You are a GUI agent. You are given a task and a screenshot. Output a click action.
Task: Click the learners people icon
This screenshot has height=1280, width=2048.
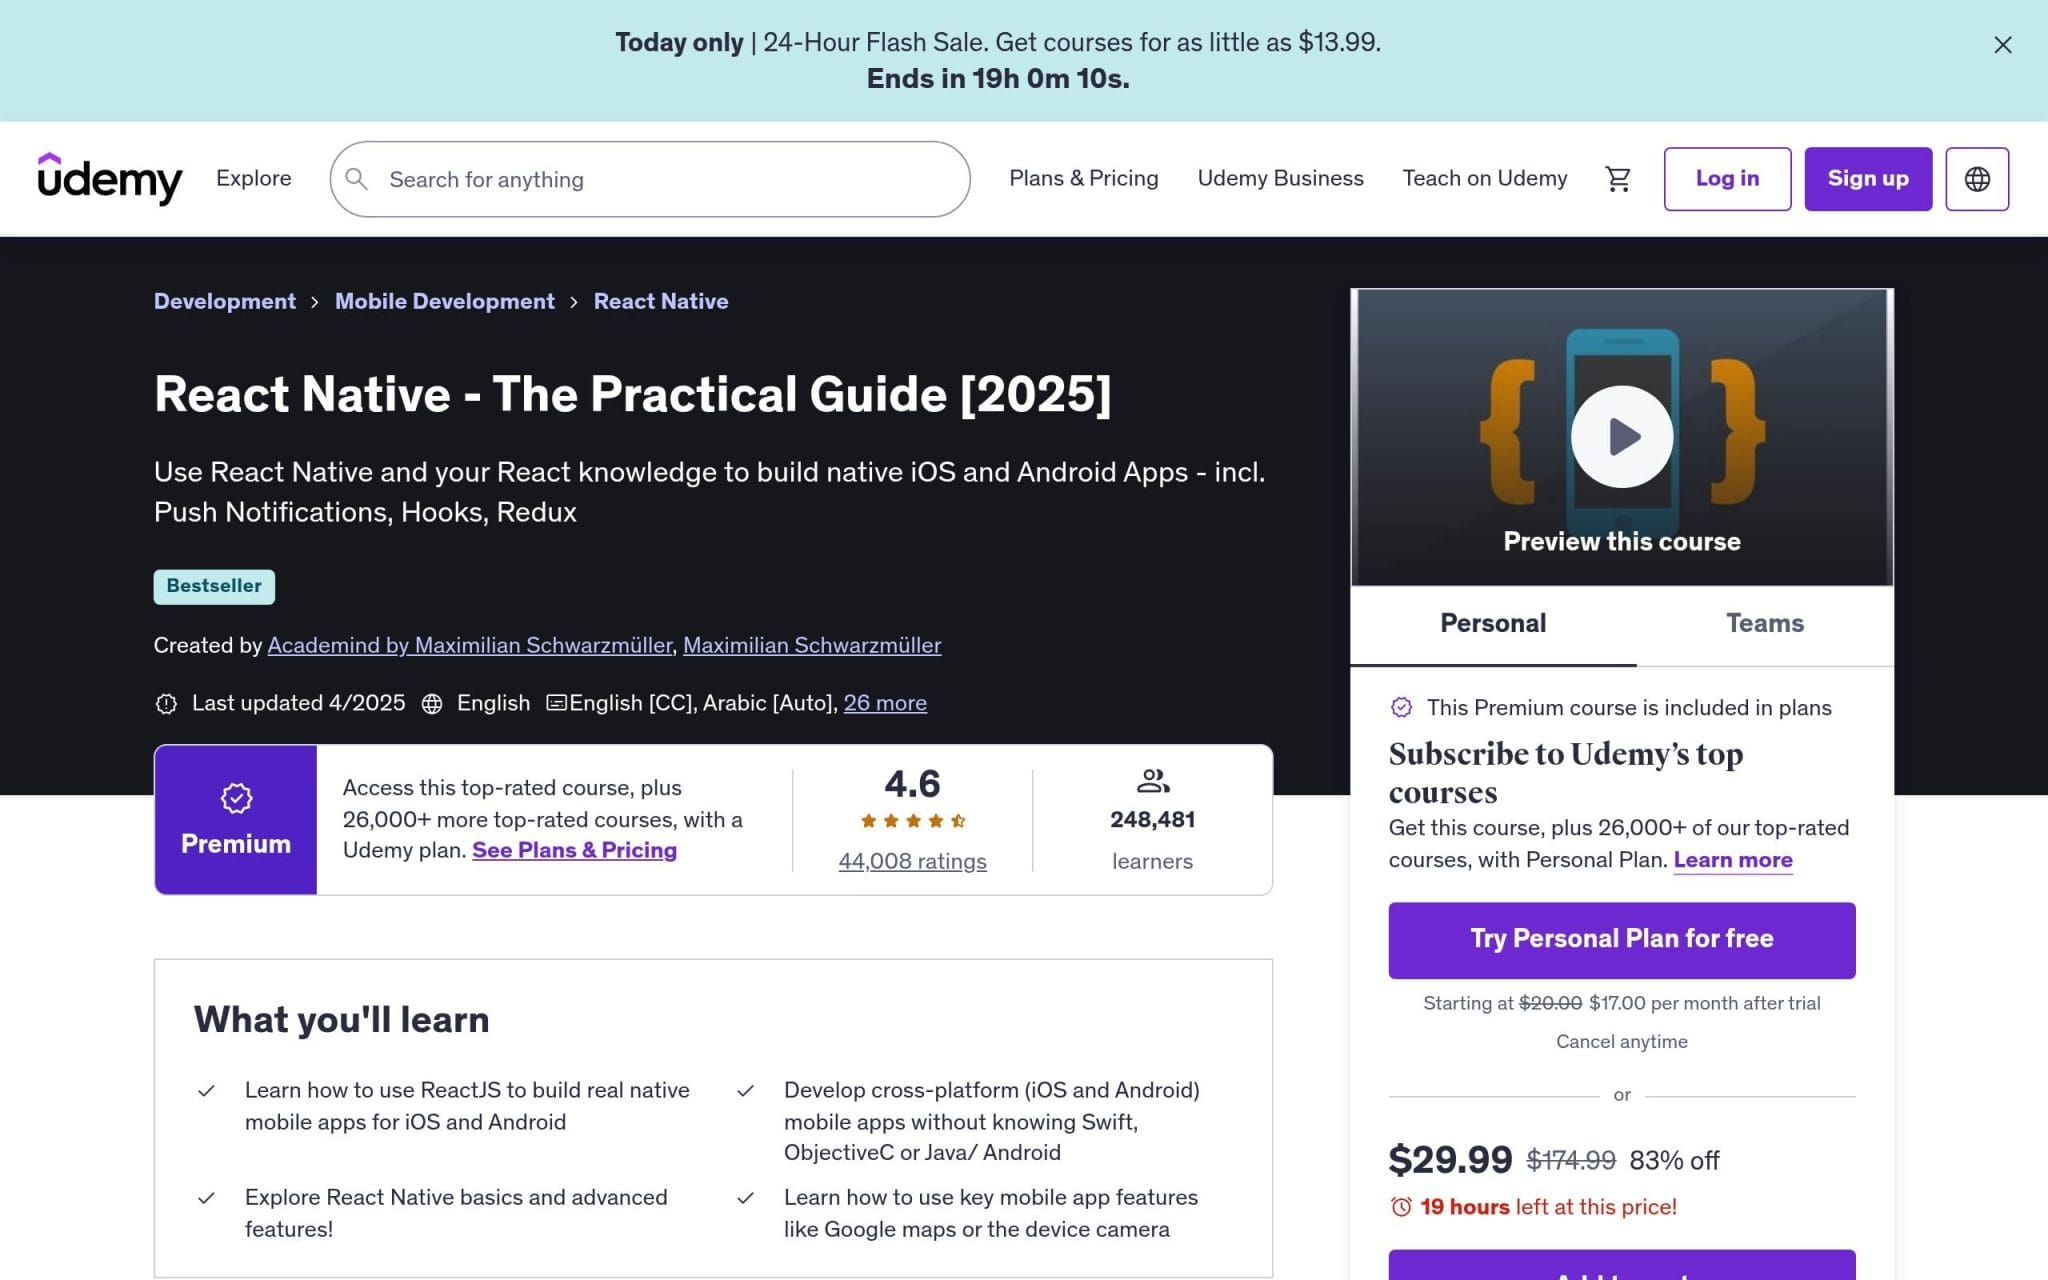1153,780
